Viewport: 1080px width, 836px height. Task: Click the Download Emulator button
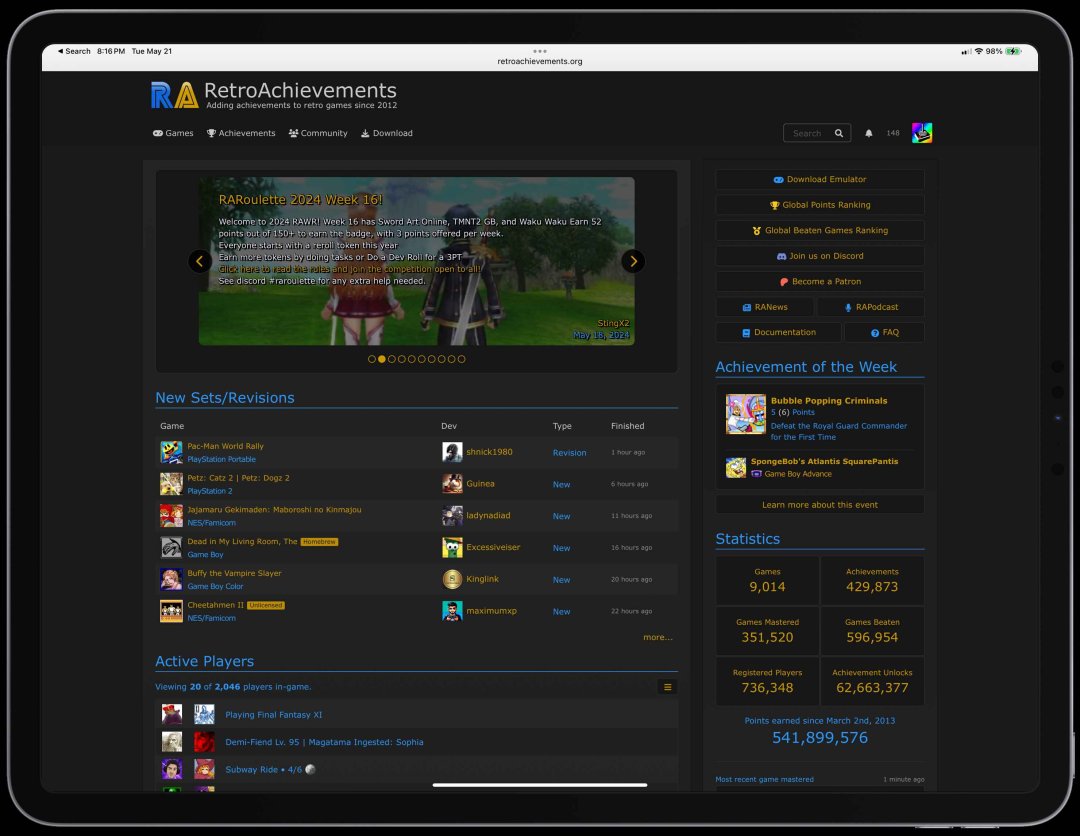(819, 180)
